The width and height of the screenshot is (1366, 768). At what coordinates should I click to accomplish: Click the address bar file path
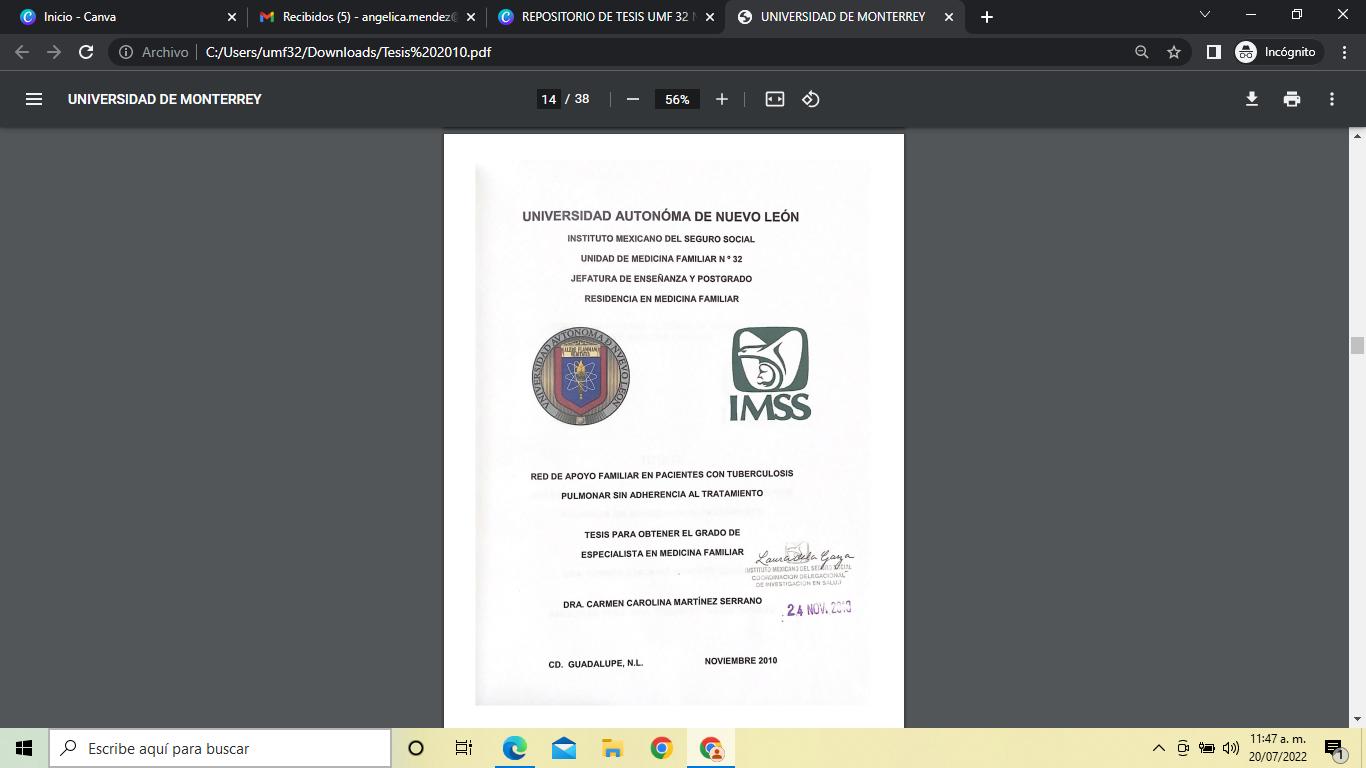[348, 52]
